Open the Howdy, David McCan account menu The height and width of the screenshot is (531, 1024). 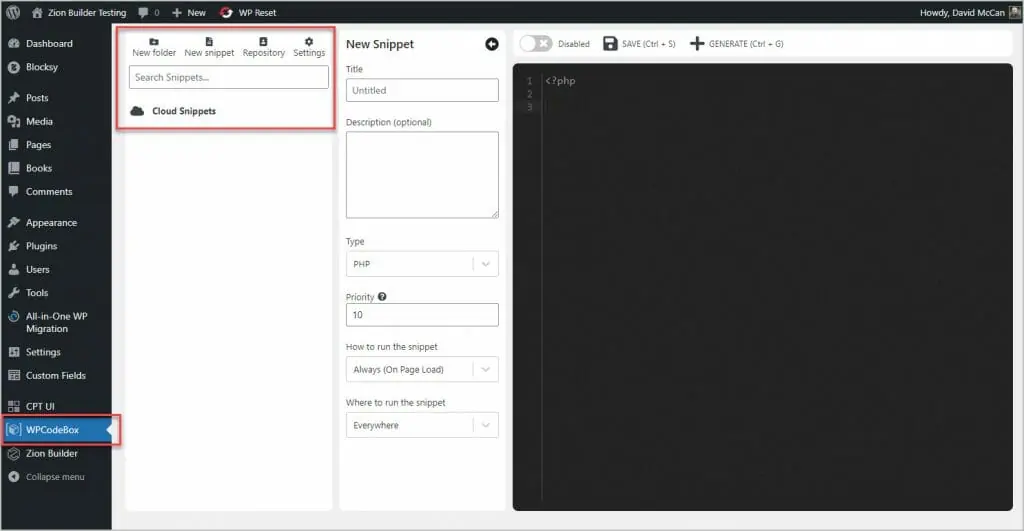click(x=969, y=12)
